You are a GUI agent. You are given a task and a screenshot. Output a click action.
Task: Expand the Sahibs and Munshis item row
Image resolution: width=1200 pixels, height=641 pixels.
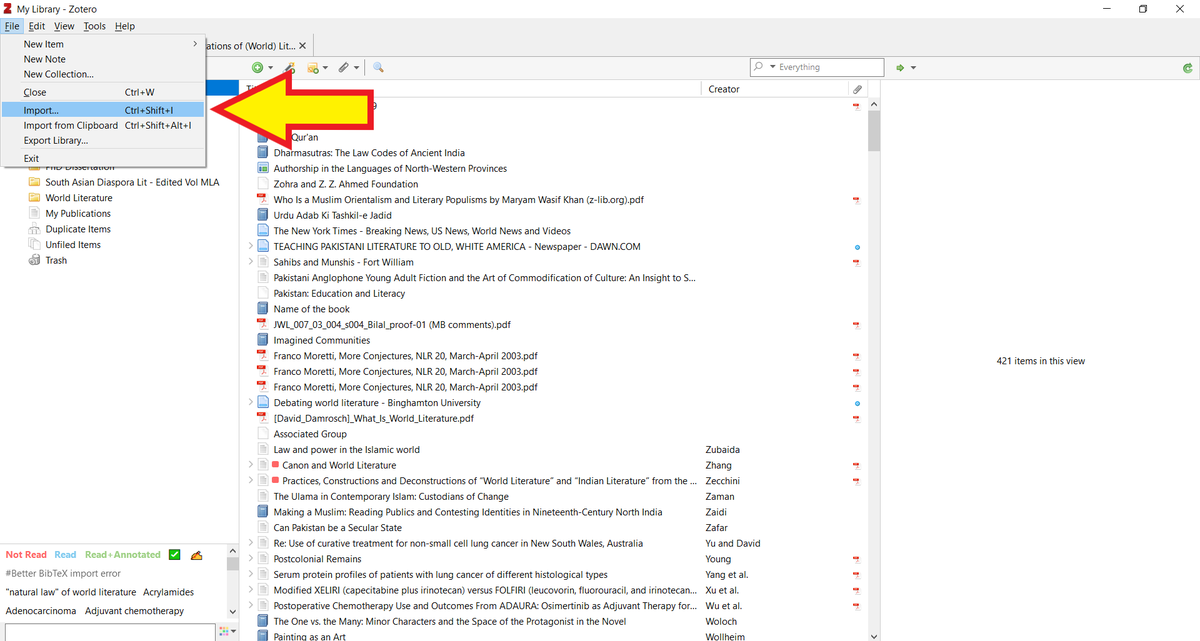(x=250, y=262)
